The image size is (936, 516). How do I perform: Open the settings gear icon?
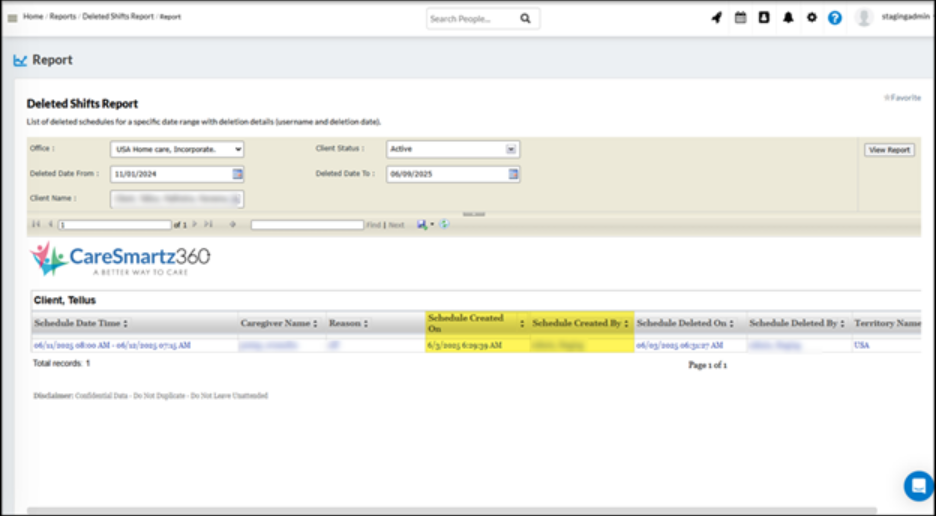coord(811,18)
